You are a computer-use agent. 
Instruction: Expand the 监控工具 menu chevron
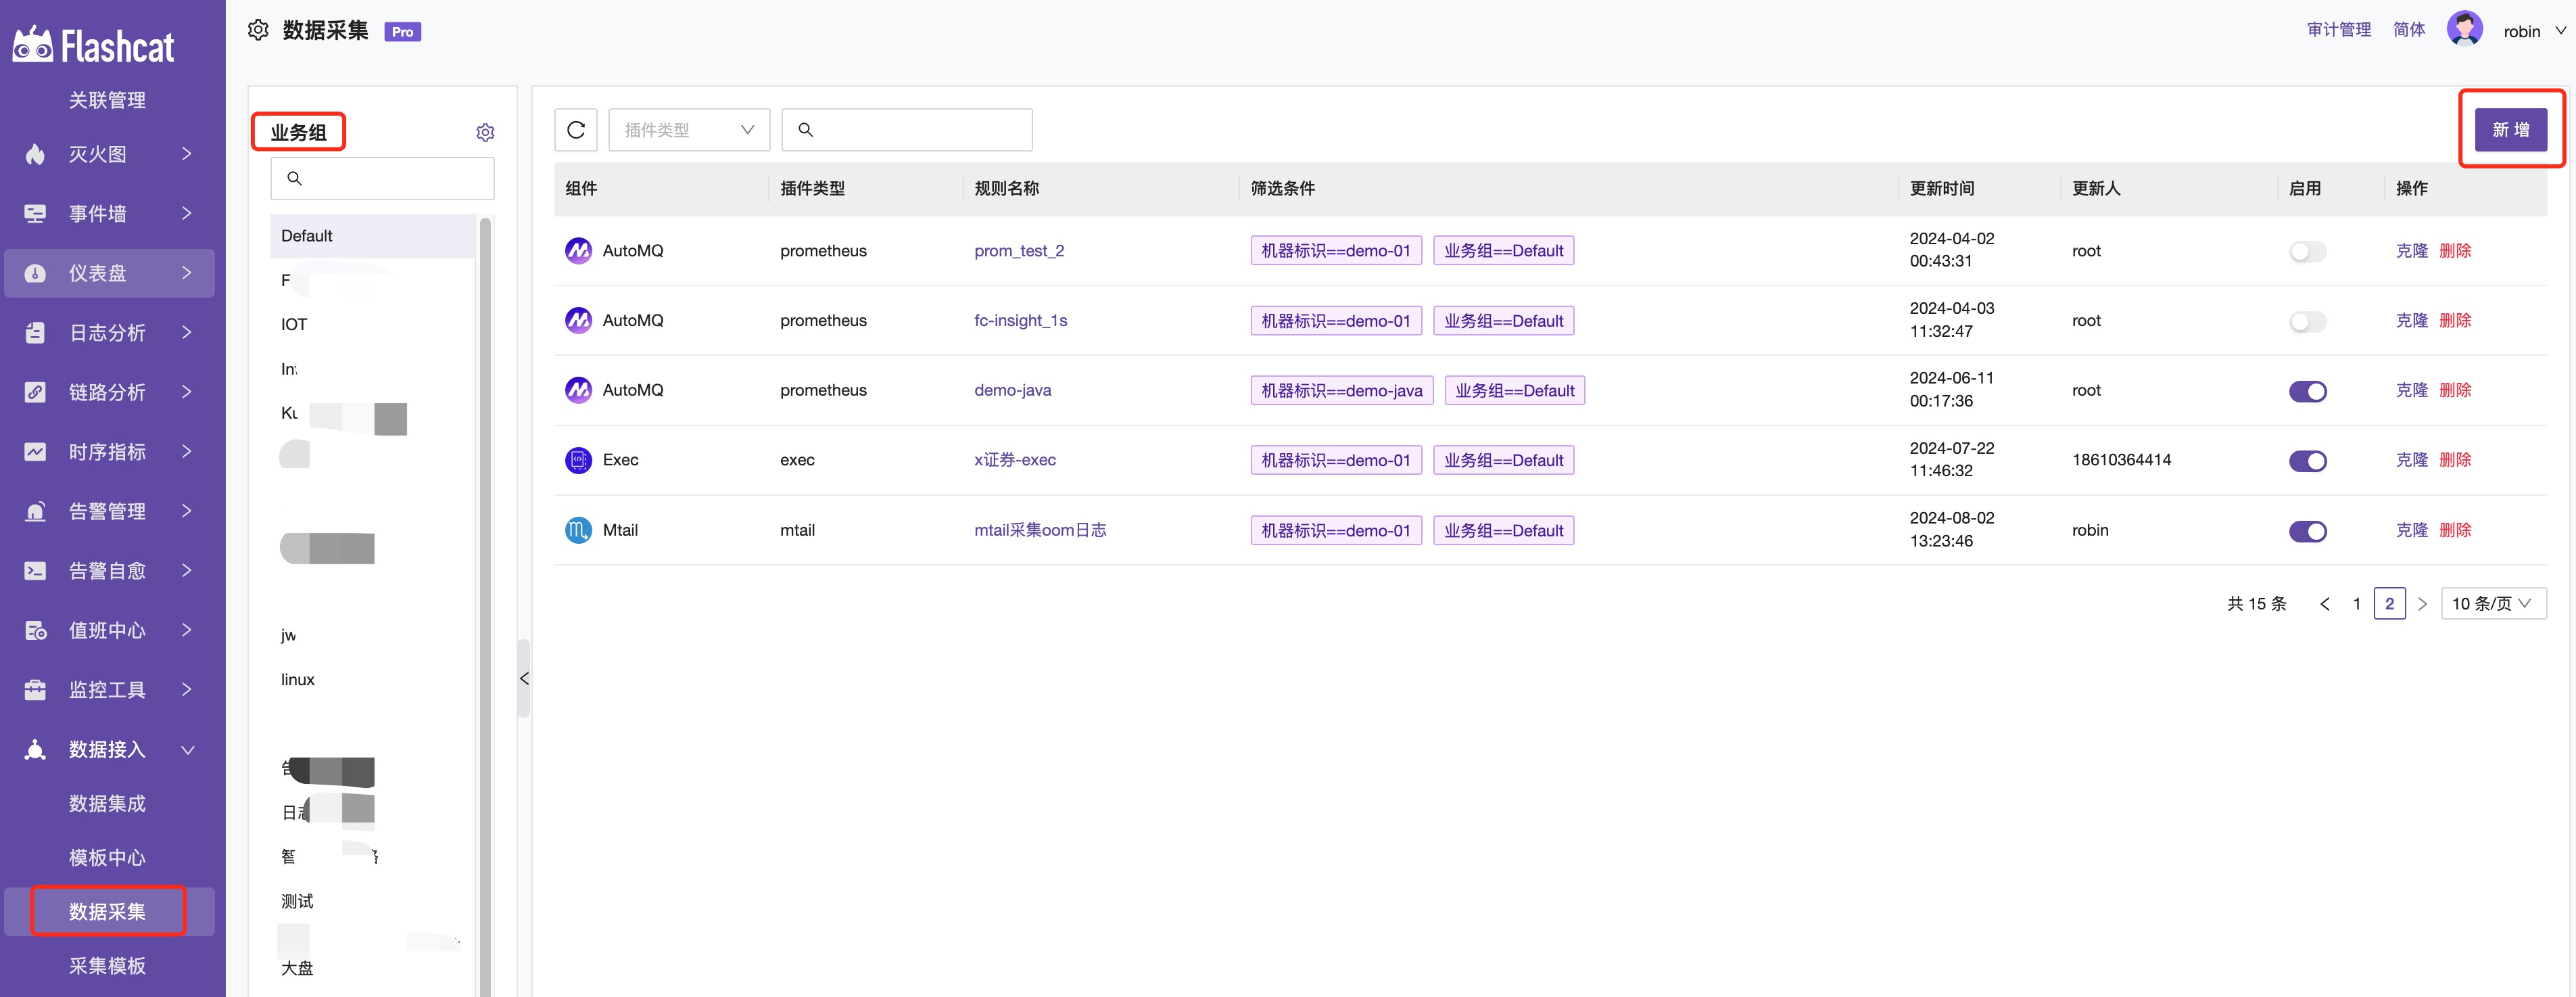[187, 689]
